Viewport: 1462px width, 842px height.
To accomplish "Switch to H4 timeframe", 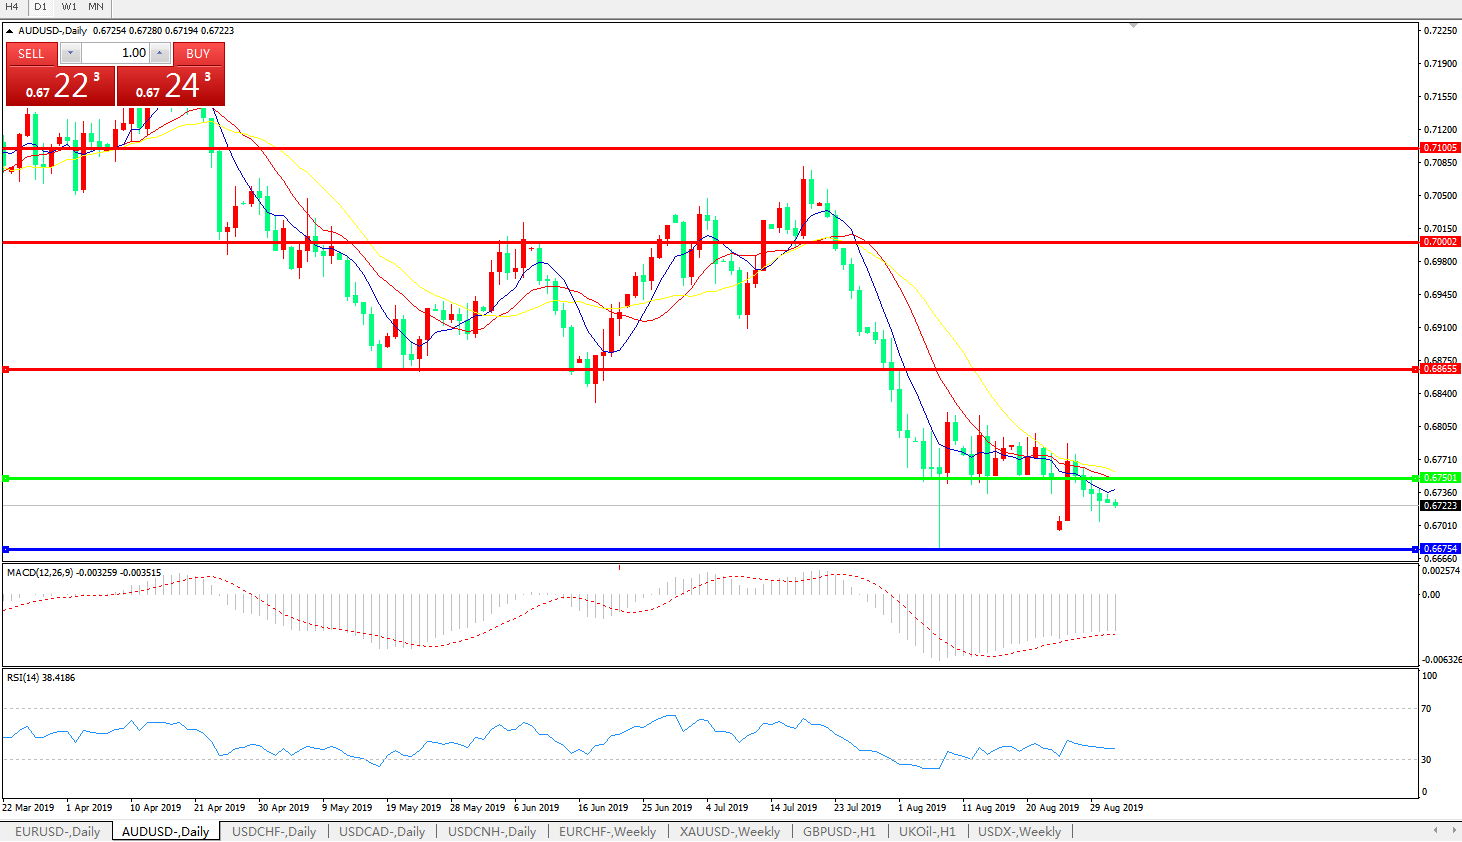I will point(12,7).
